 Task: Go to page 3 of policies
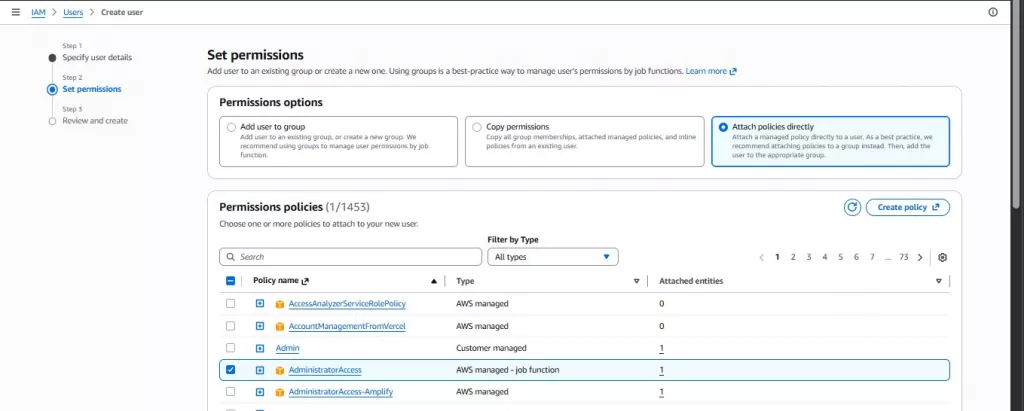point(809,257)
